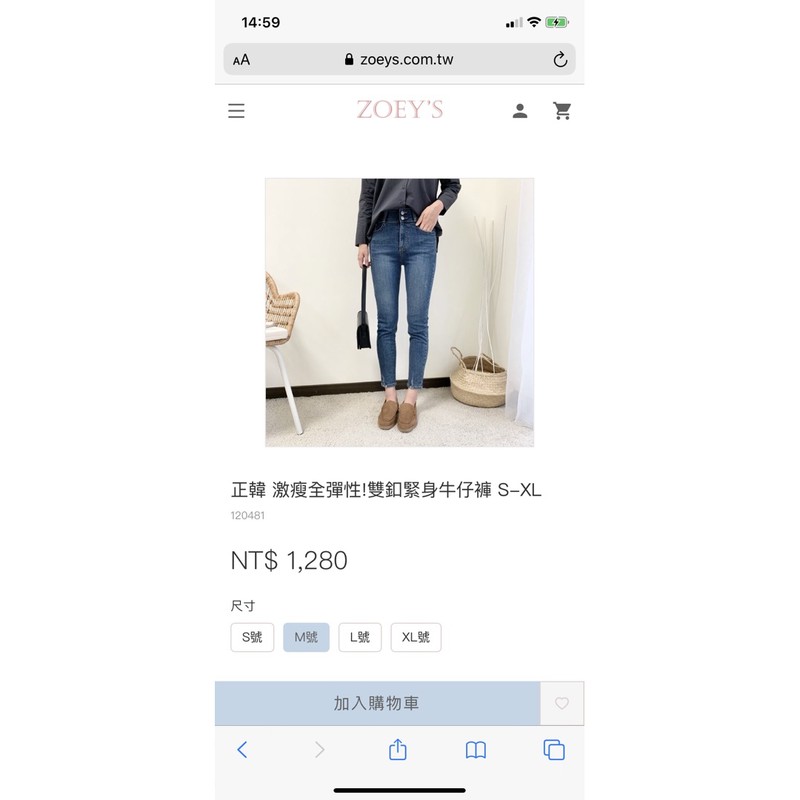Show all open tabs
The height and width of the screenshot is (800, 800).
pyautogui.click(x=554, y=749)
